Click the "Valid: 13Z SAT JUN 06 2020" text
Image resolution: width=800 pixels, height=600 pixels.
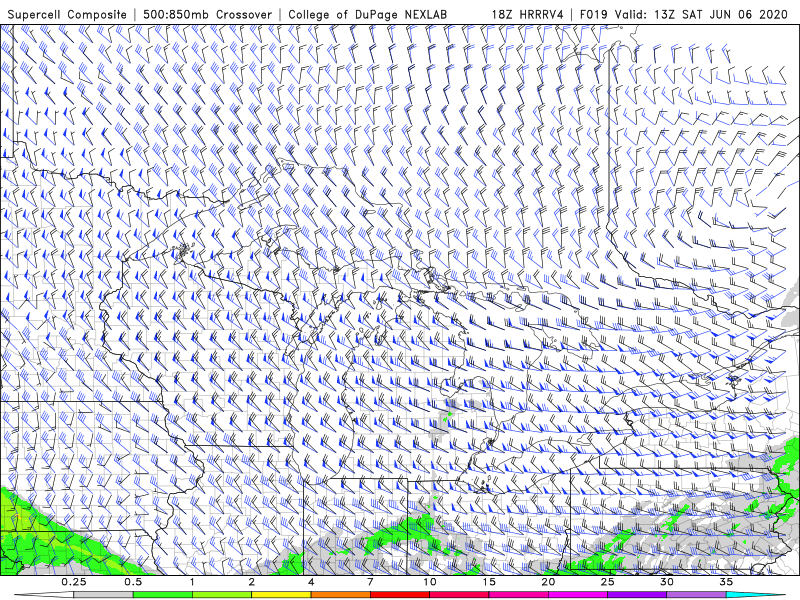[702, 15]
